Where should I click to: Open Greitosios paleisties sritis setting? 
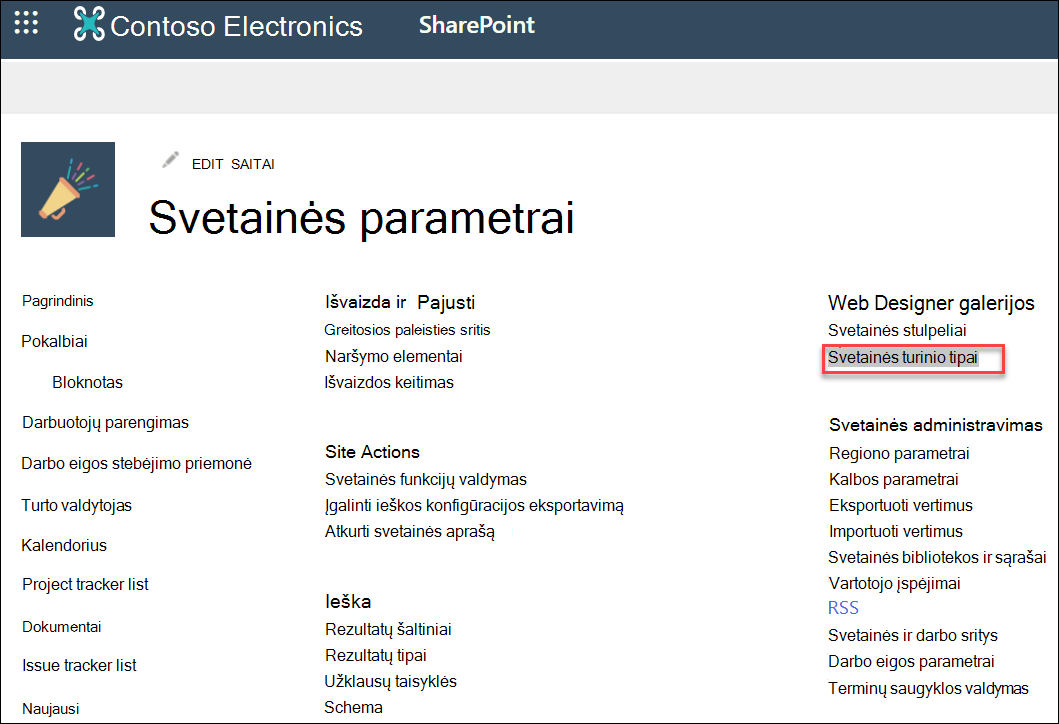pyautogui.click(x=407, y=330)
